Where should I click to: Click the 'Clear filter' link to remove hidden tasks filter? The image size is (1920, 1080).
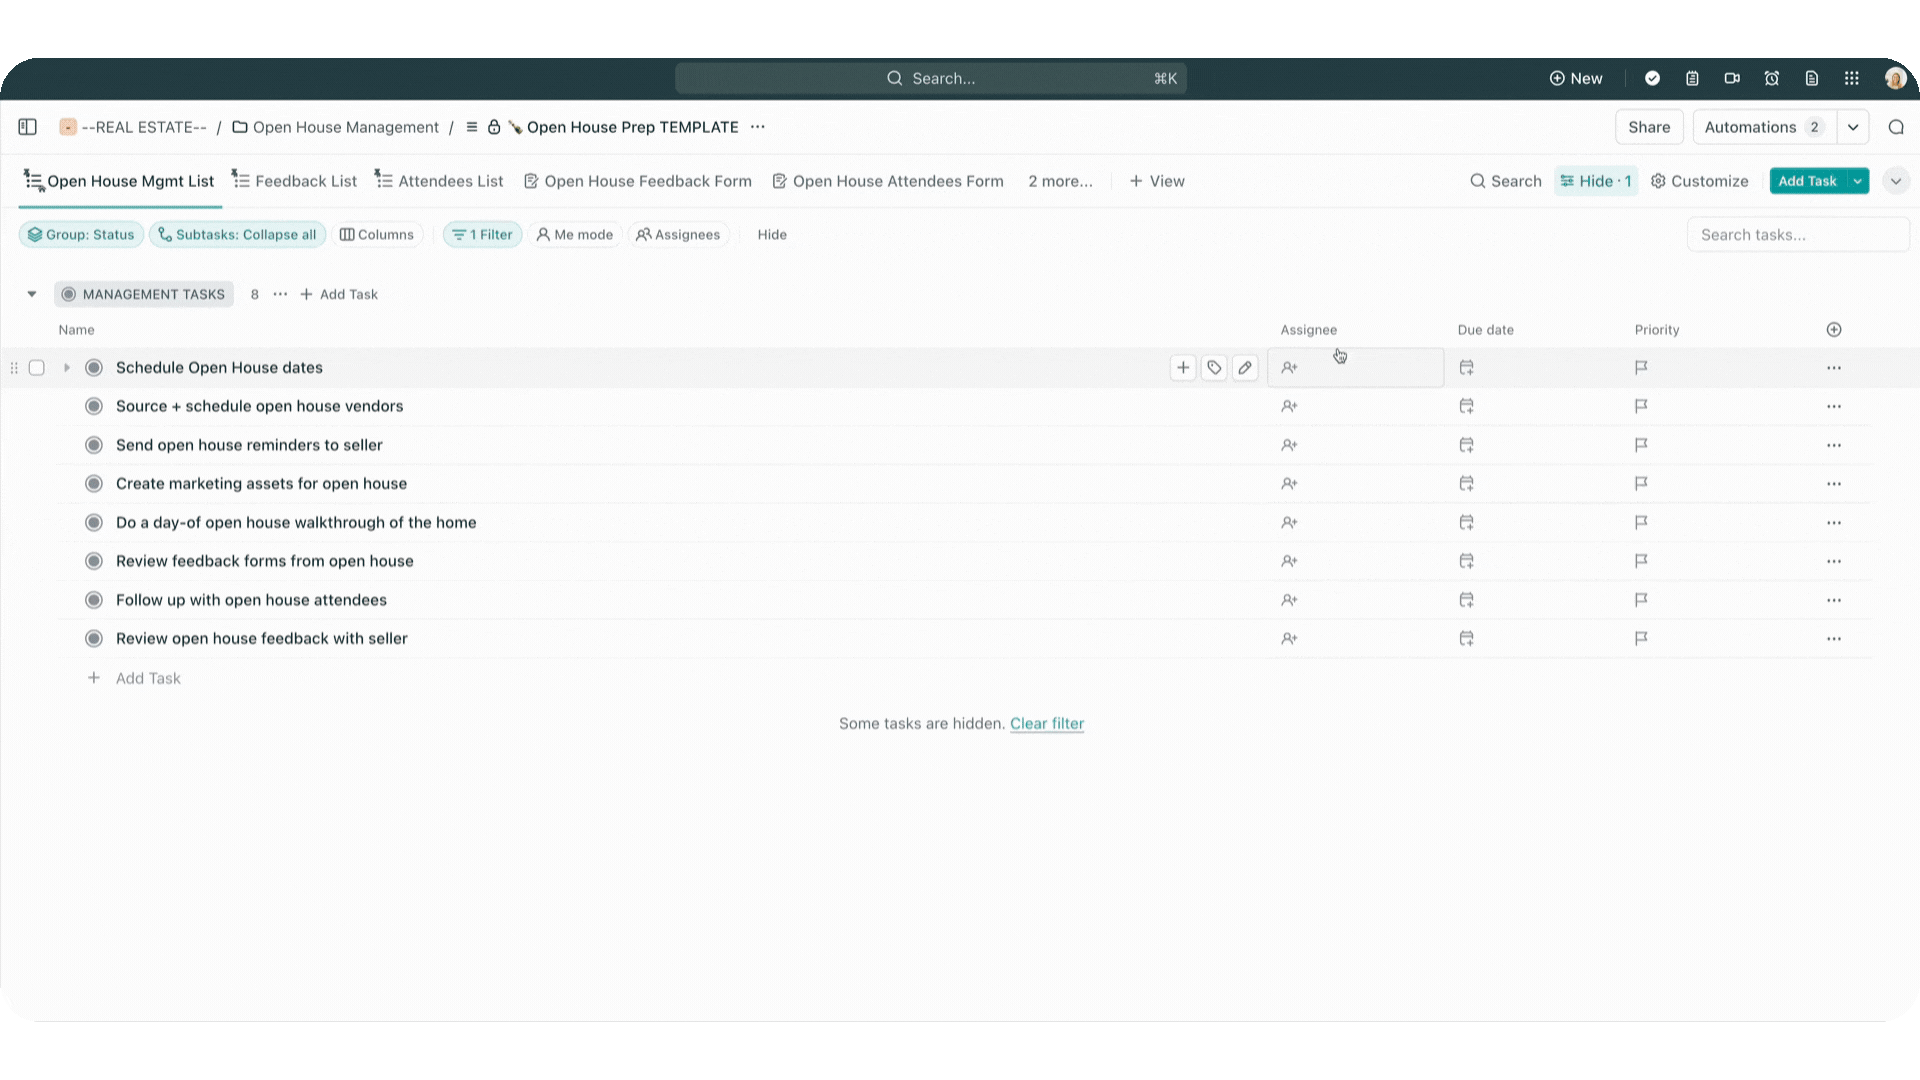coord(1048,723)
